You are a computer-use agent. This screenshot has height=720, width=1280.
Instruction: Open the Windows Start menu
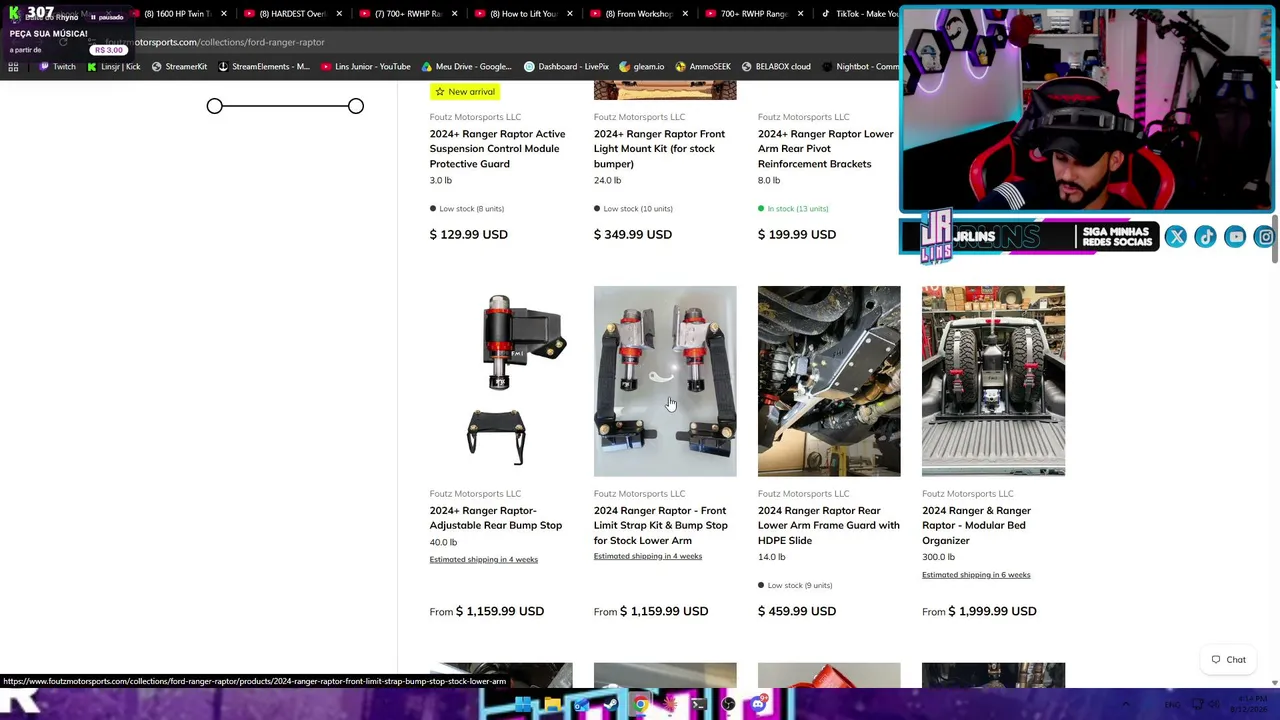523,705
